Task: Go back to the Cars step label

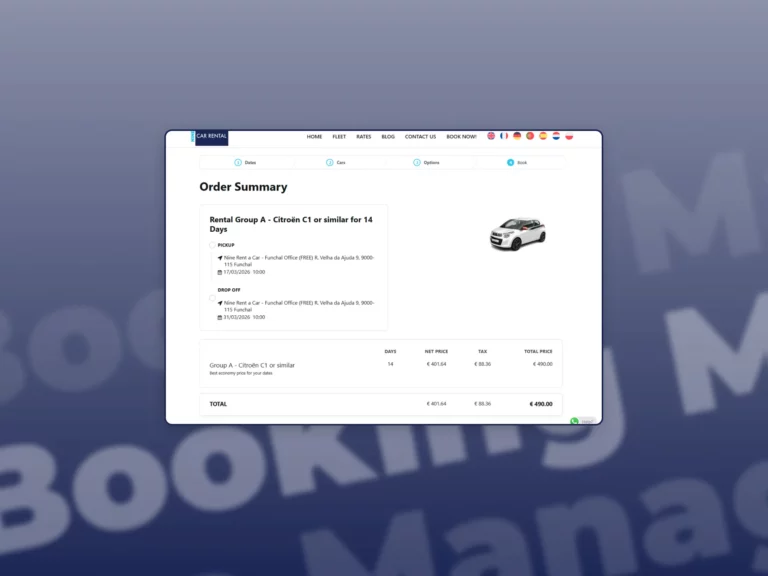Action: [341, 163]
